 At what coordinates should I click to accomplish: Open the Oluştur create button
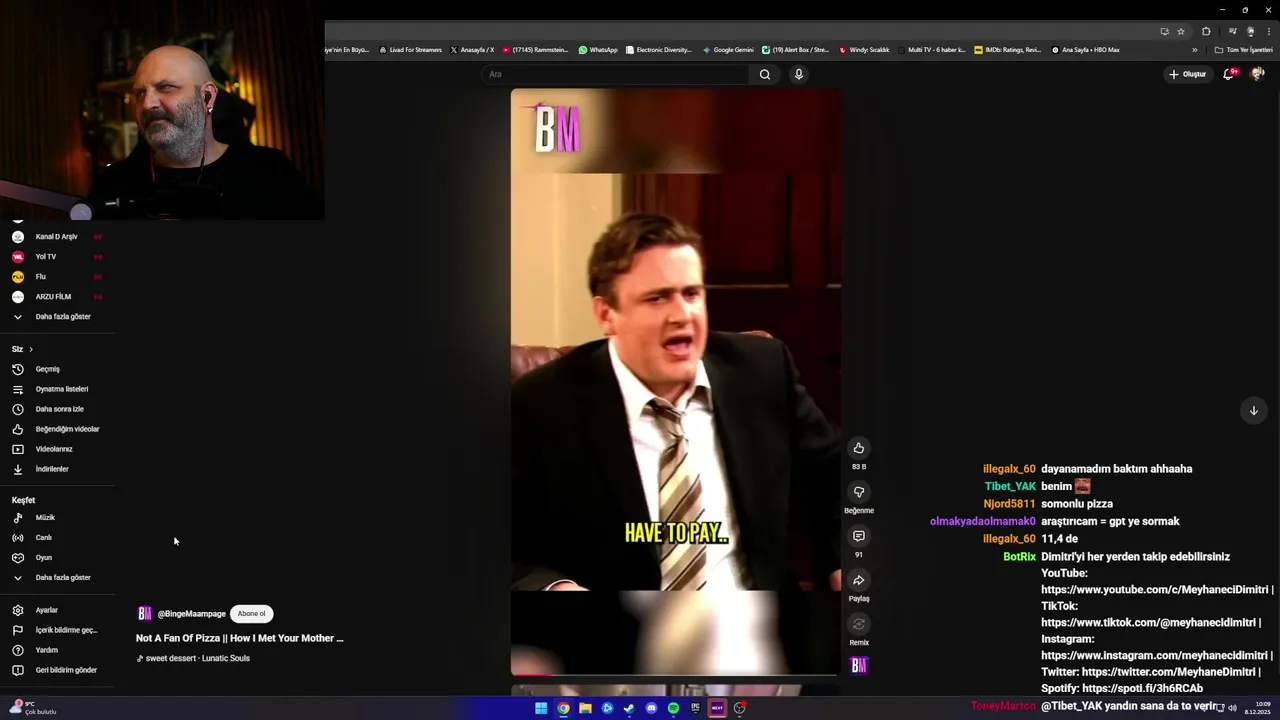(x=1188, y=74)
